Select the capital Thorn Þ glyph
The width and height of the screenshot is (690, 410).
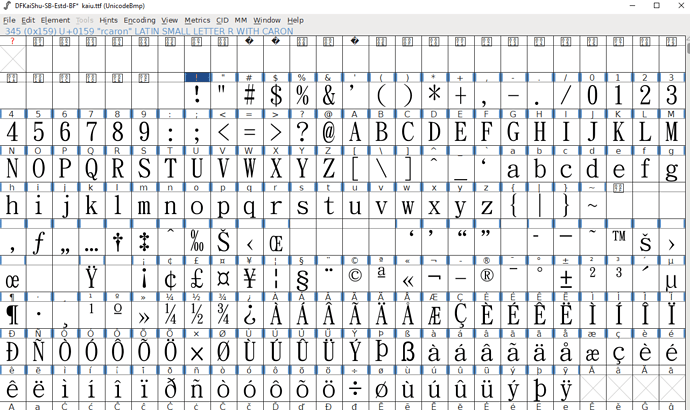(382, 352)
